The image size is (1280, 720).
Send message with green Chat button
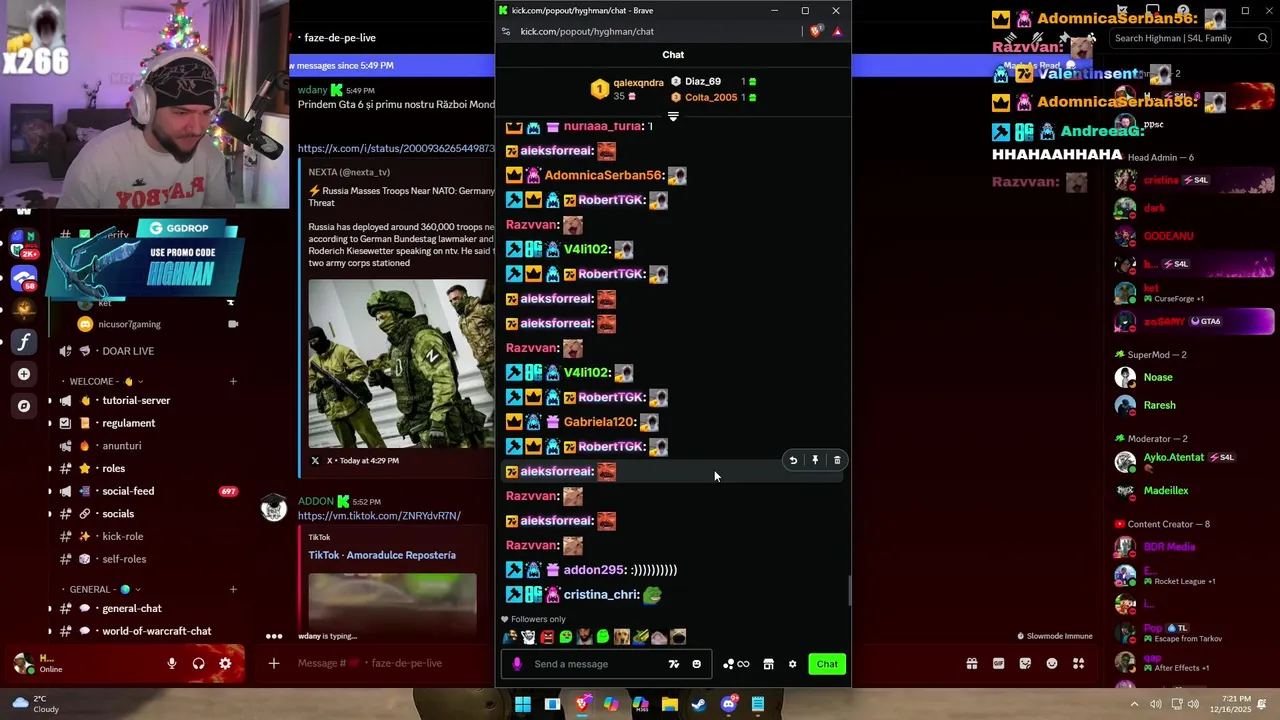click(x=827, y=664)
